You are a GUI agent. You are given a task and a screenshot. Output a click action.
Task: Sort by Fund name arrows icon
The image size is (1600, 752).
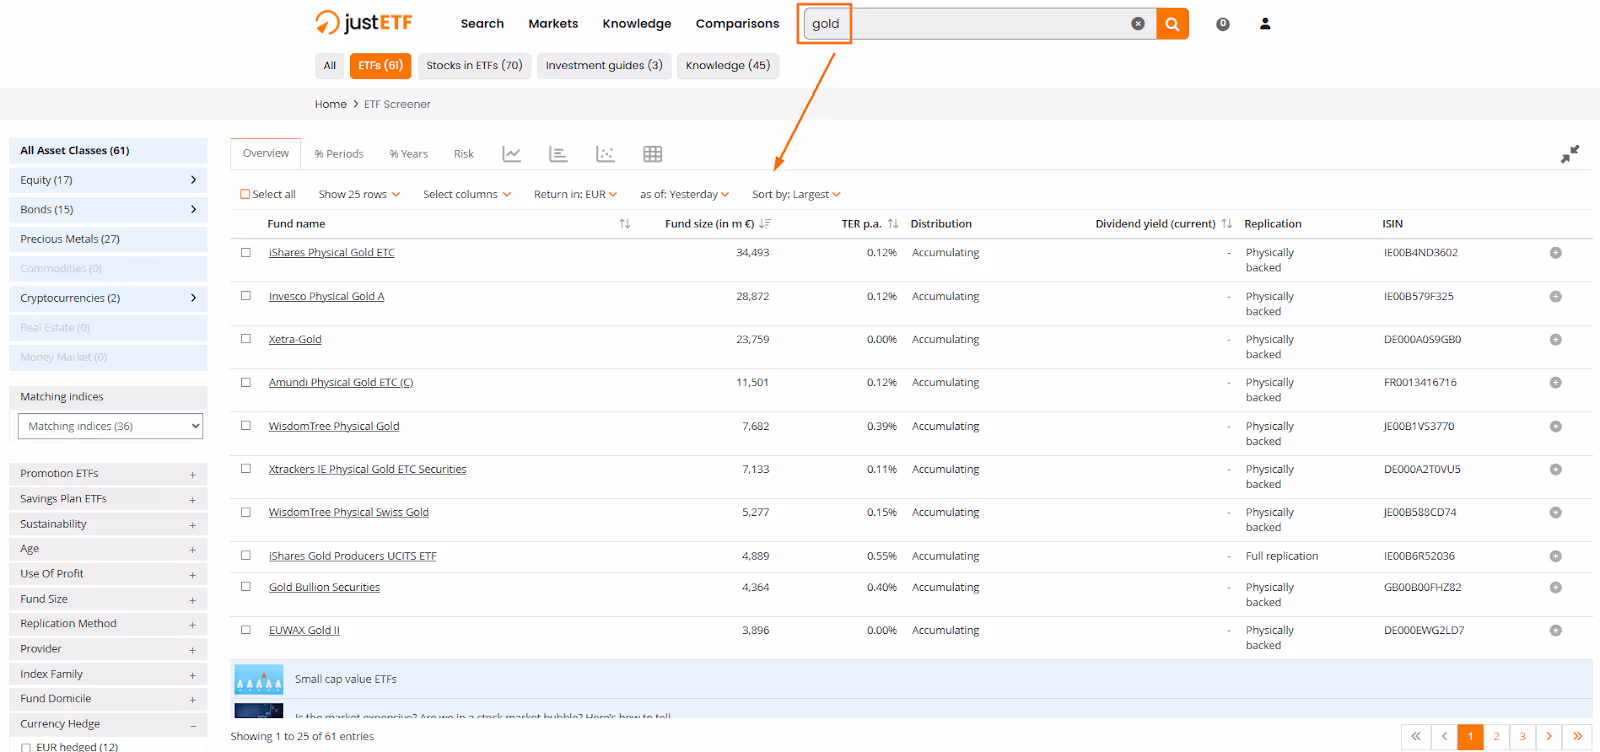click(x=625, y=224)
